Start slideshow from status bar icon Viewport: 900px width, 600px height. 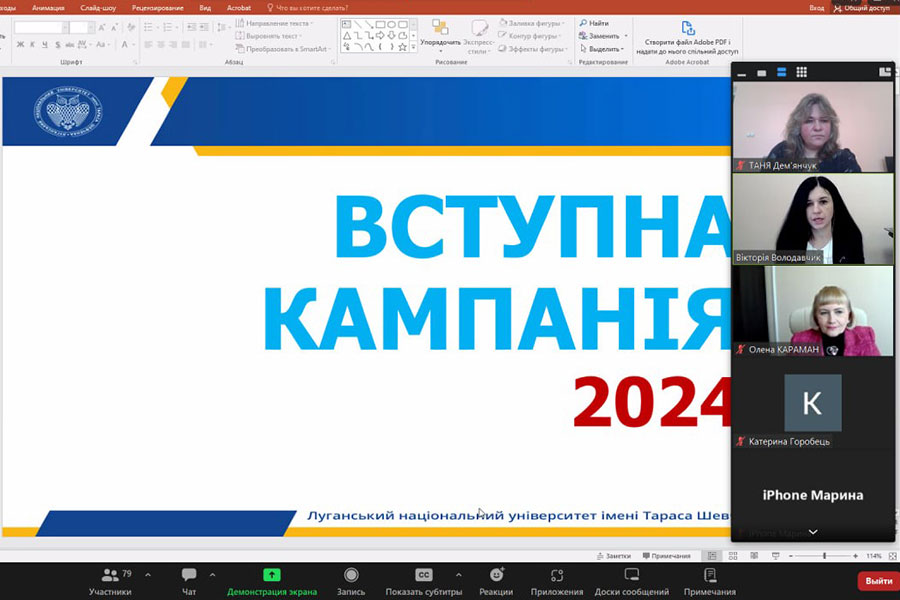click(775, 556)
